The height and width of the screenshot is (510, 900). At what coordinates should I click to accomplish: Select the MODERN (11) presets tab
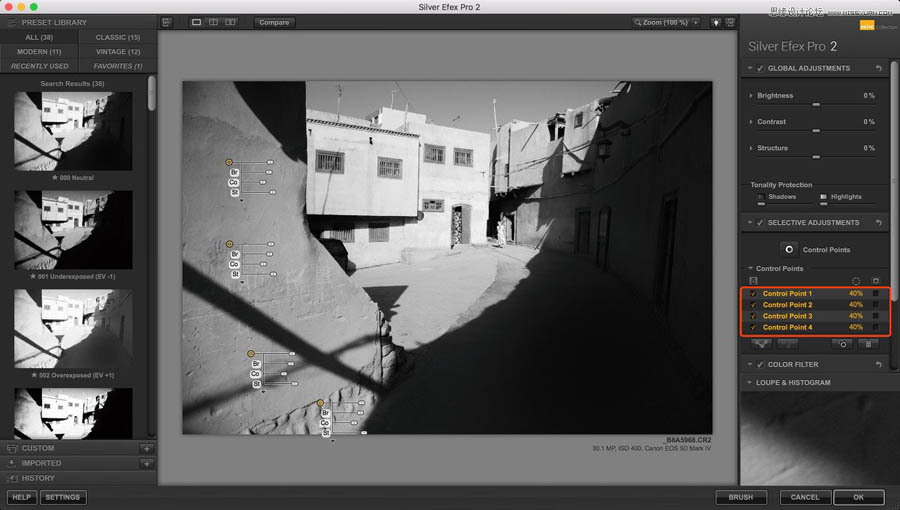pyautogui.click(x=39, y=52)
